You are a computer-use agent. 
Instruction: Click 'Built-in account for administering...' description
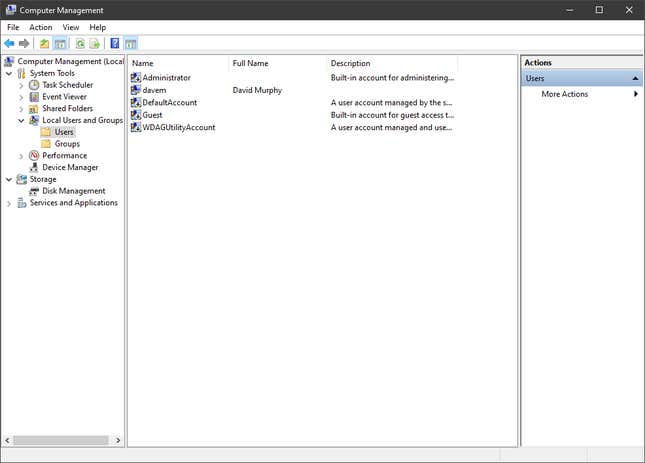pyautogui.click(x=392, y=77)
